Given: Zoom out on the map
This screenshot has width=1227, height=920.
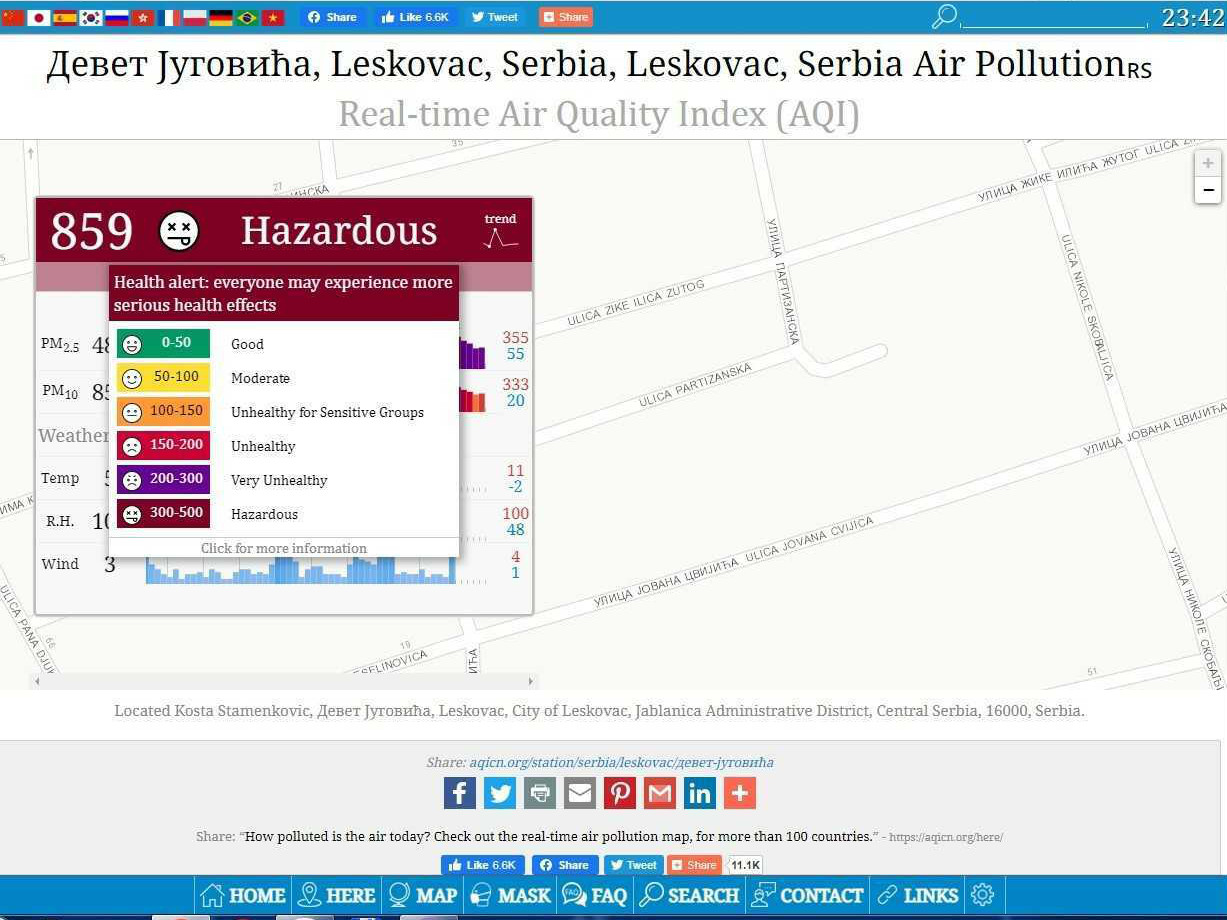Looking at the screenshot, I should pyautogui.click(x=1208, y=190).
